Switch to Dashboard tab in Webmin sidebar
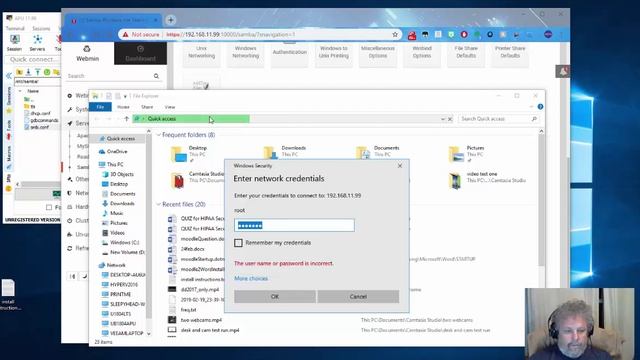This screenshot has height=360, width=640. pyautogui.click(x=140, y=53)
